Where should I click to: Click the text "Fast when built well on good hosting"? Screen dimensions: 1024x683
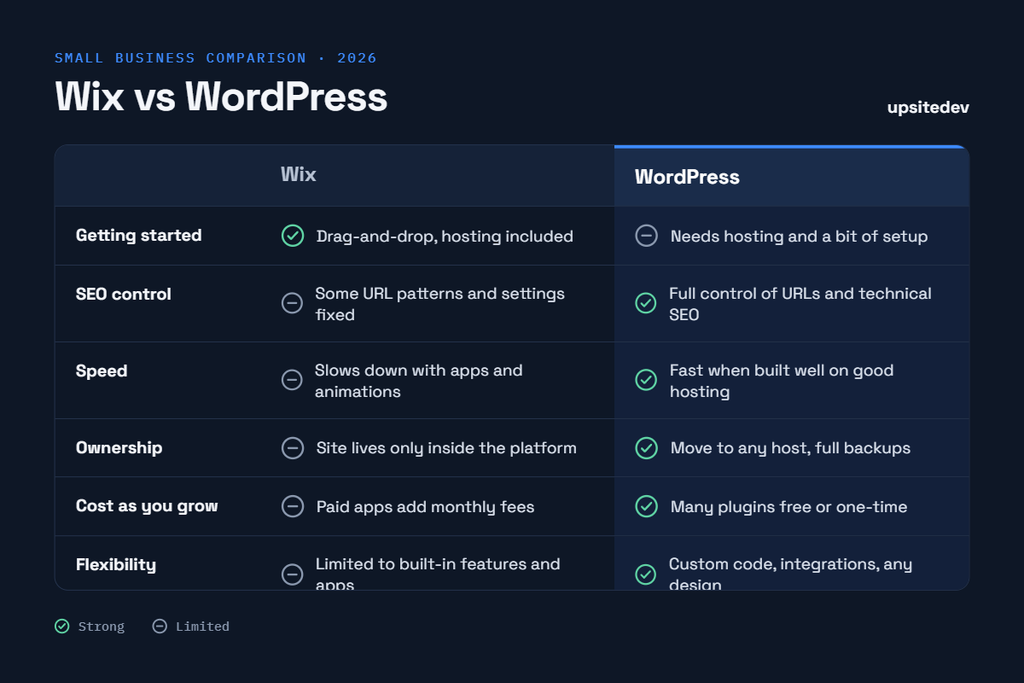coord(781,381)
